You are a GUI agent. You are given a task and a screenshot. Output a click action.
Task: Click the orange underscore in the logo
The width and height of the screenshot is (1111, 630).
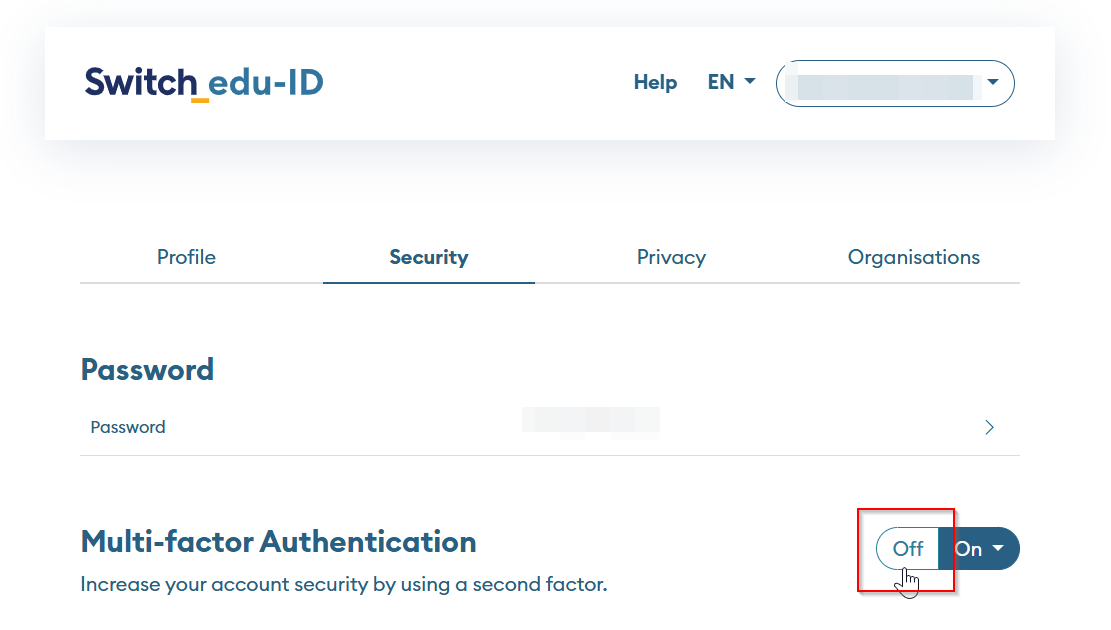click(200, 100)
